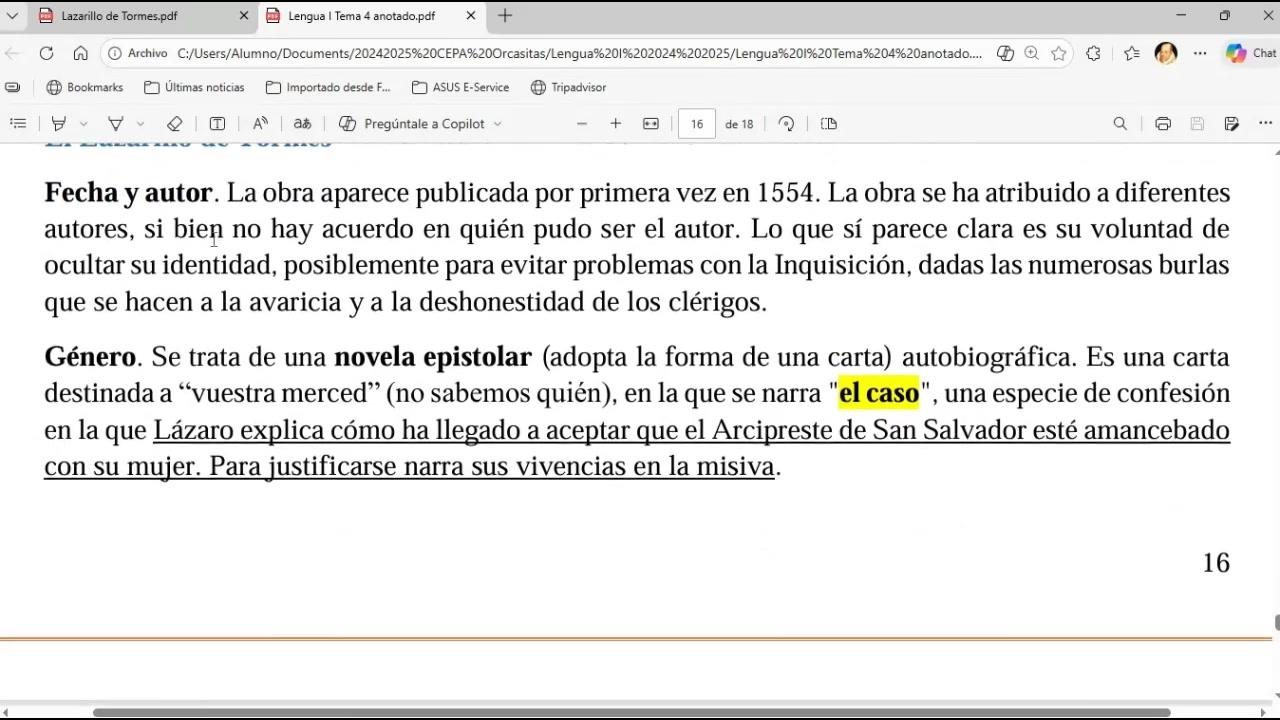1280x720 pixels.
Task: Toggle the PDF page view layout
Action: pyautogui.click(x=829, y=124)
